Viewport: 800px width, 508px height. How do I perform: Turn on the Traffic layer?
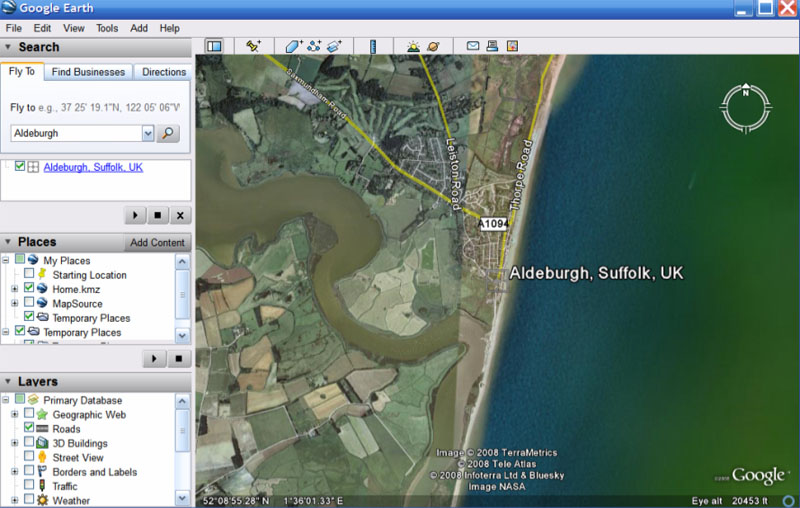29,485
